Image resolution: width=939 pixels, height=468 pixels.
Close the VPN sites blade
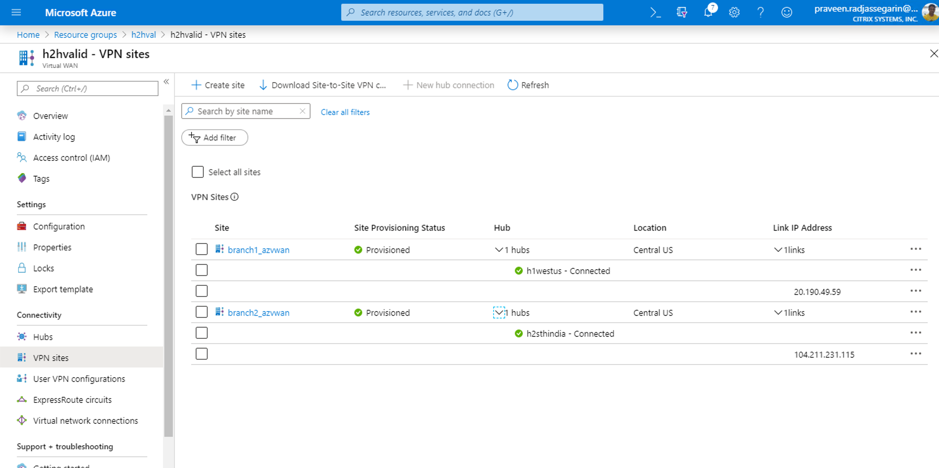[x=933, y=54]
